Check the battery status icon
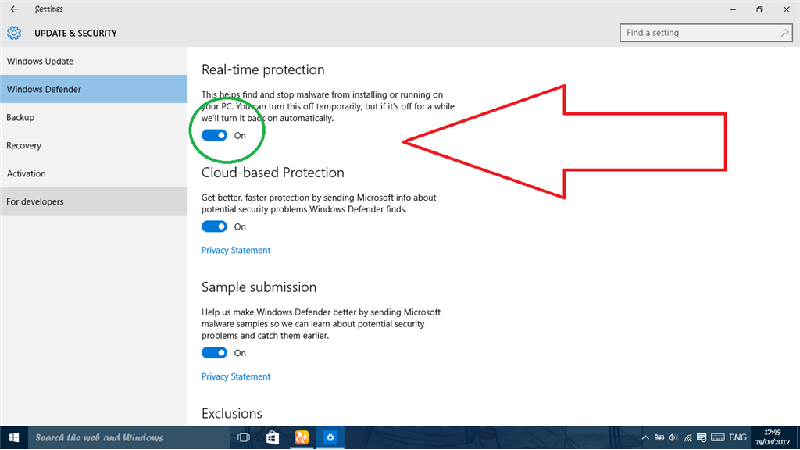Screen dimensions: 800x450 pos(659,437)
